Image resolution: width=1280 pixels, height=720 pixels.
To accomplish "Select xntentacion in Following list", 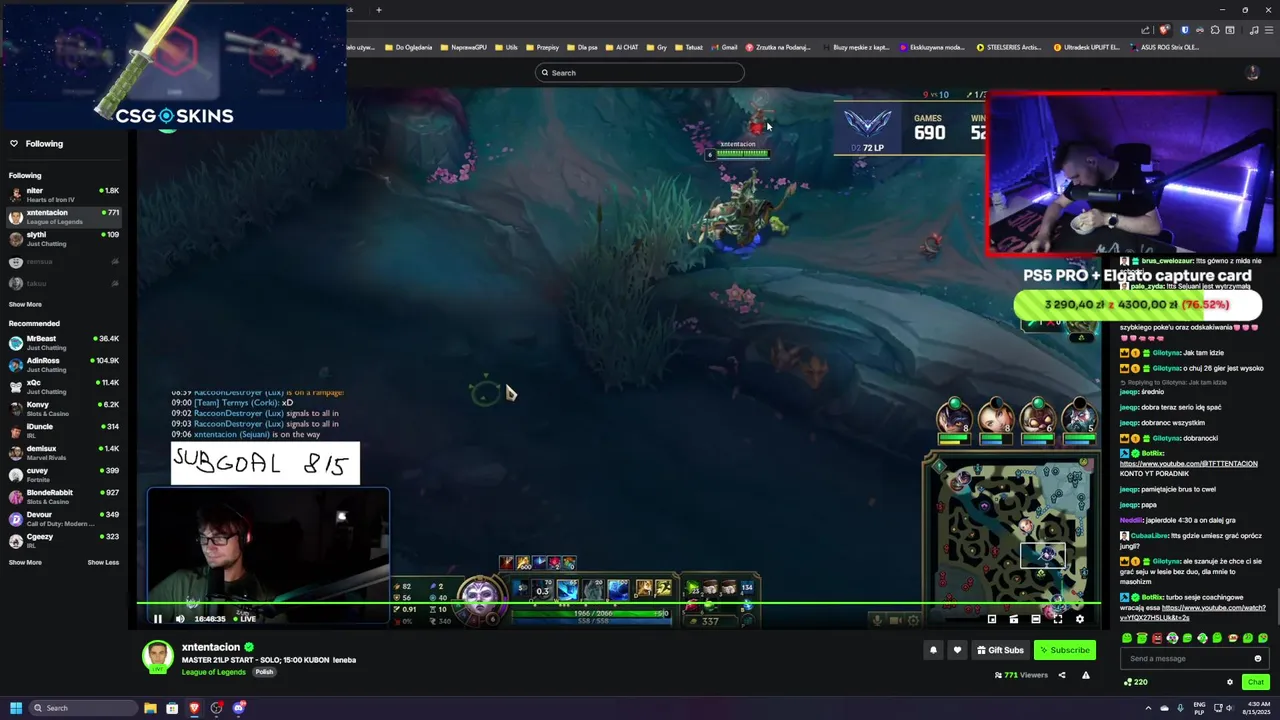I will pyautogui.click(x=64, y=216).
